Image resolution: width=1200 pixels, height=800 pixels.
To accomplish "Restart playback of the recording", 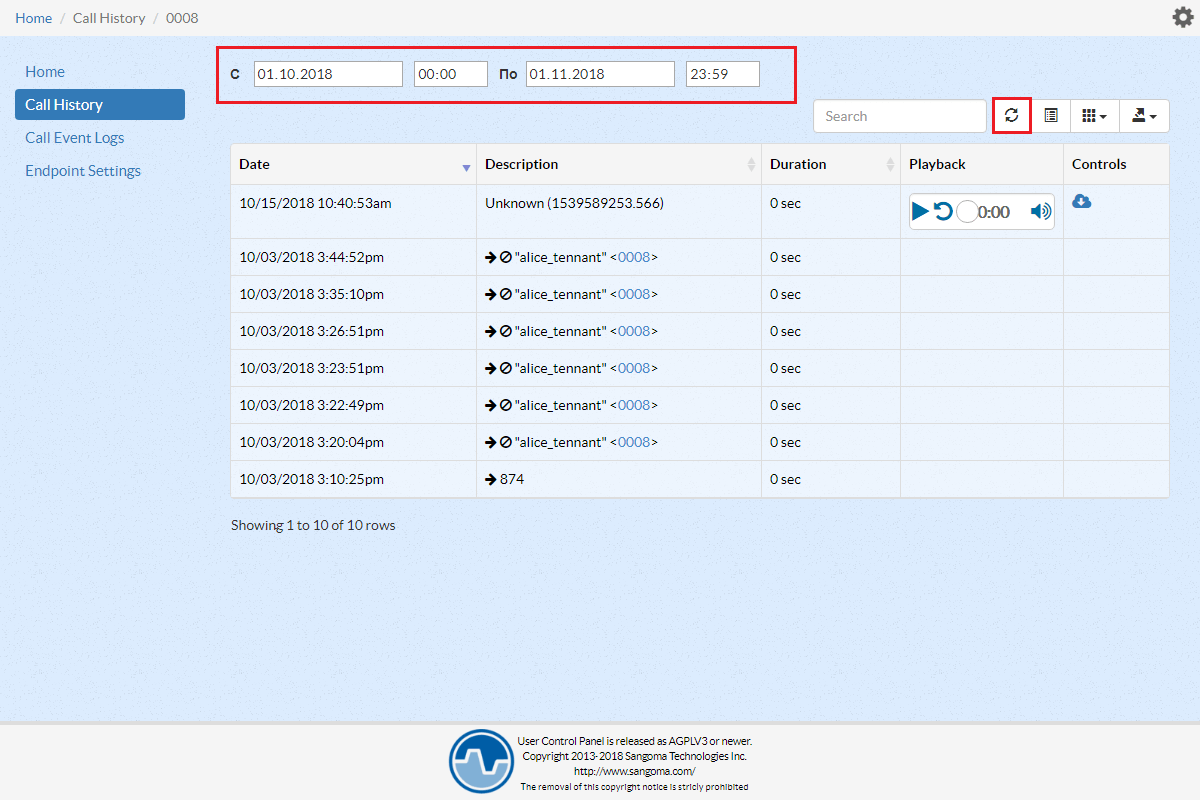I will [x=943, y=211].
